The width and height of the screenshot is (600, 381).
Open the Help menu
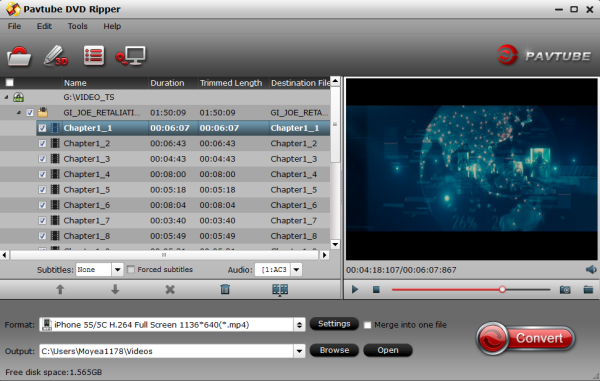(x=112, y=26)
